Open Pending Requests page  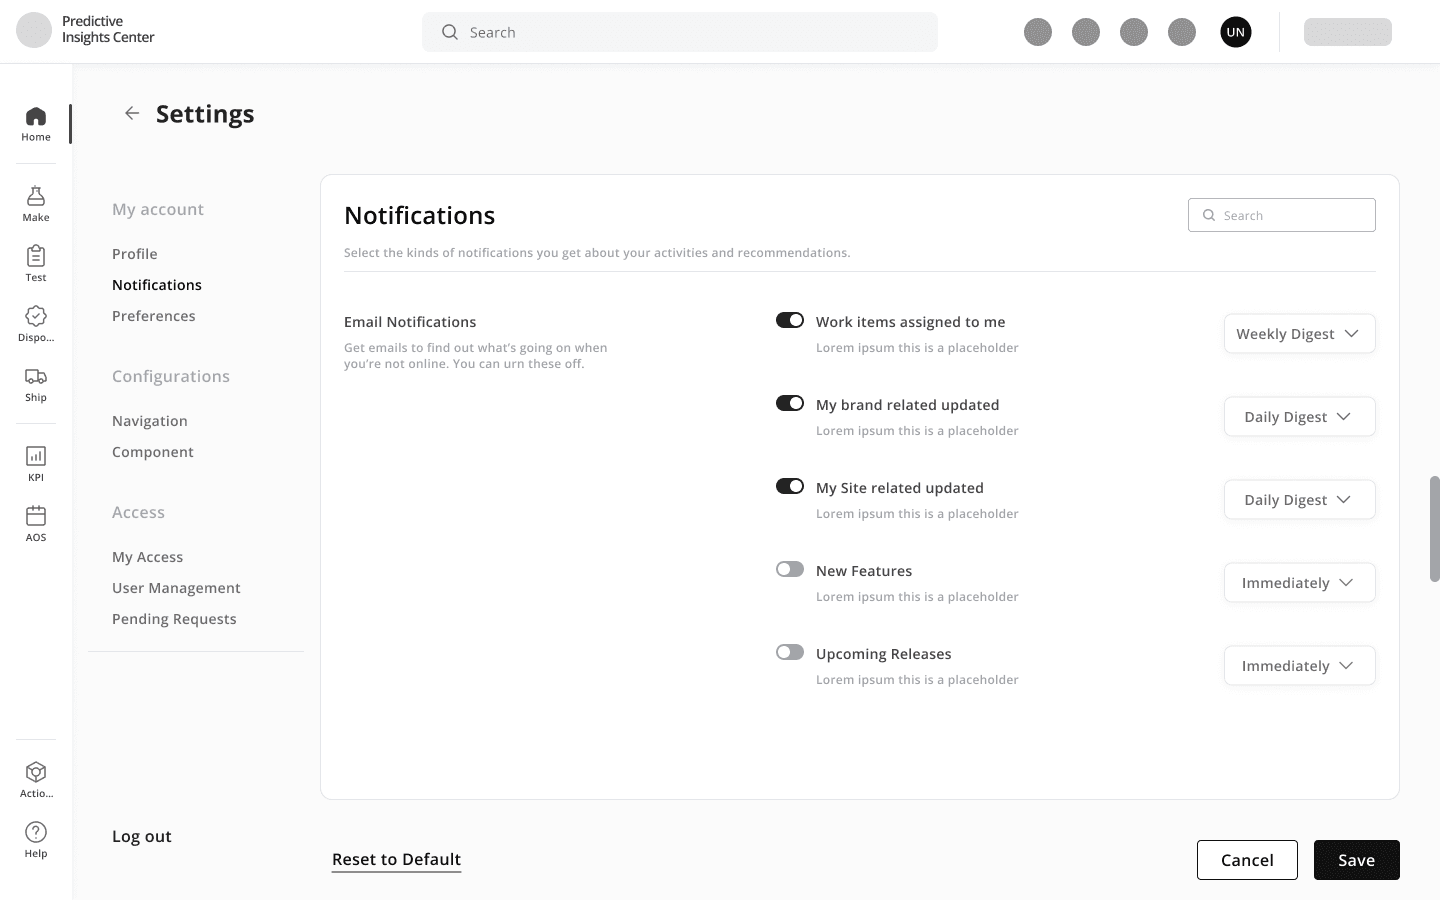point(174,619)
